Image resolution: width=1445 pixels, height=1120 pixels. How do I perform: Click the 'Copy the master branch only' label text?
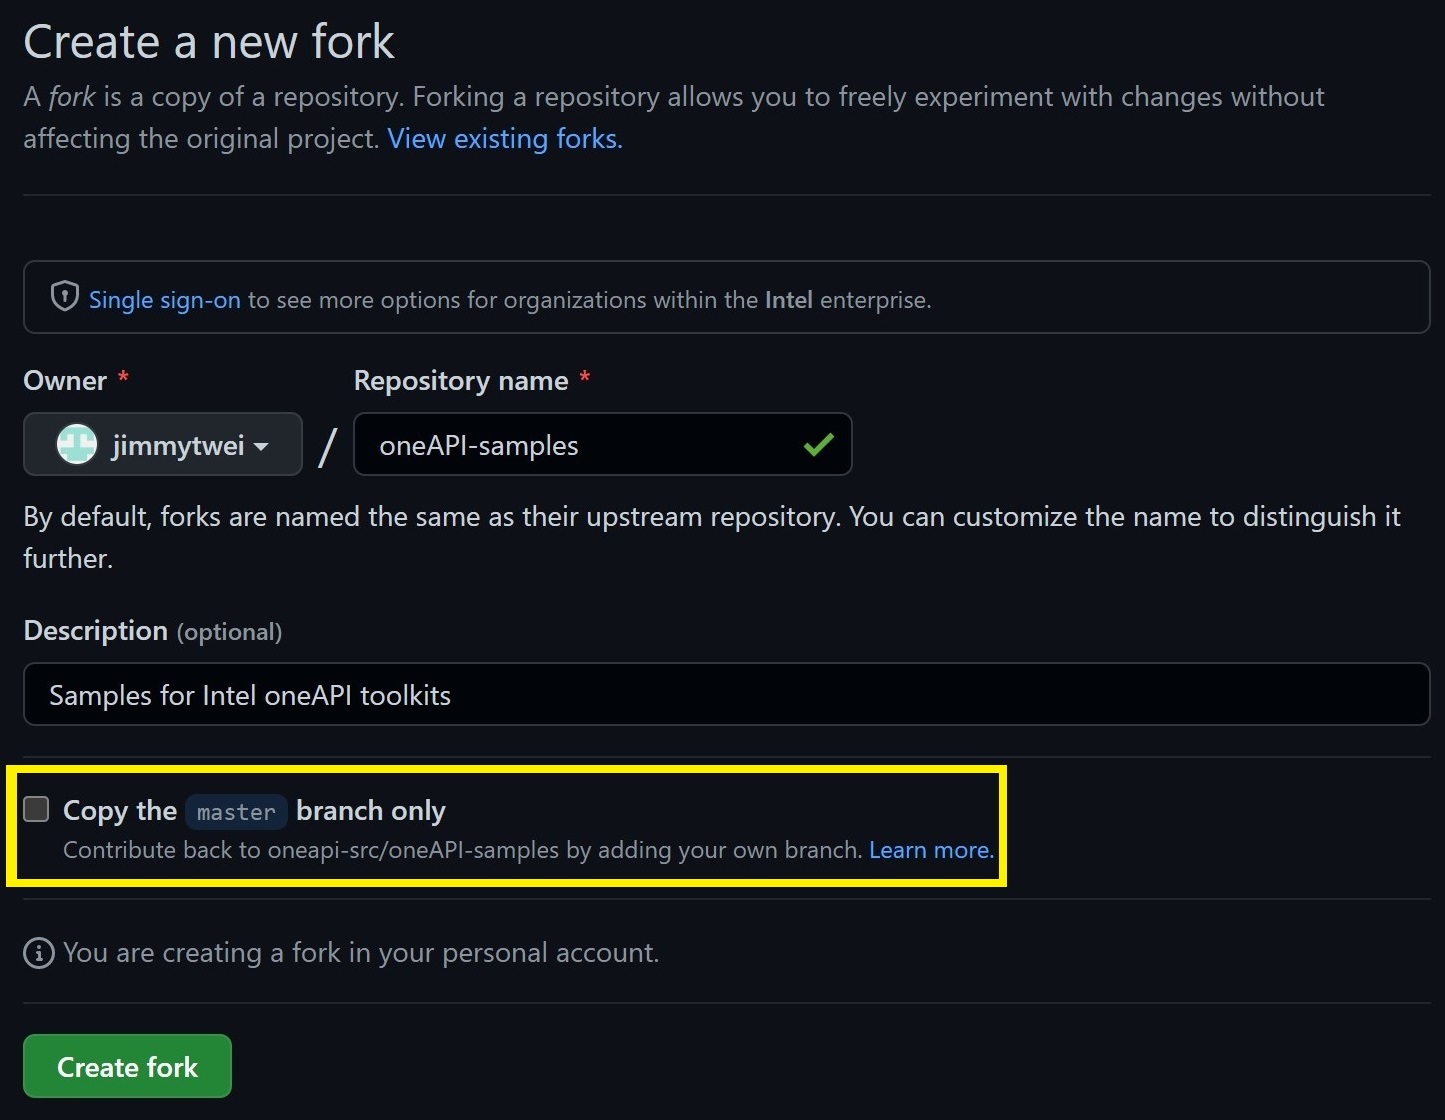(x=254, y=811)
